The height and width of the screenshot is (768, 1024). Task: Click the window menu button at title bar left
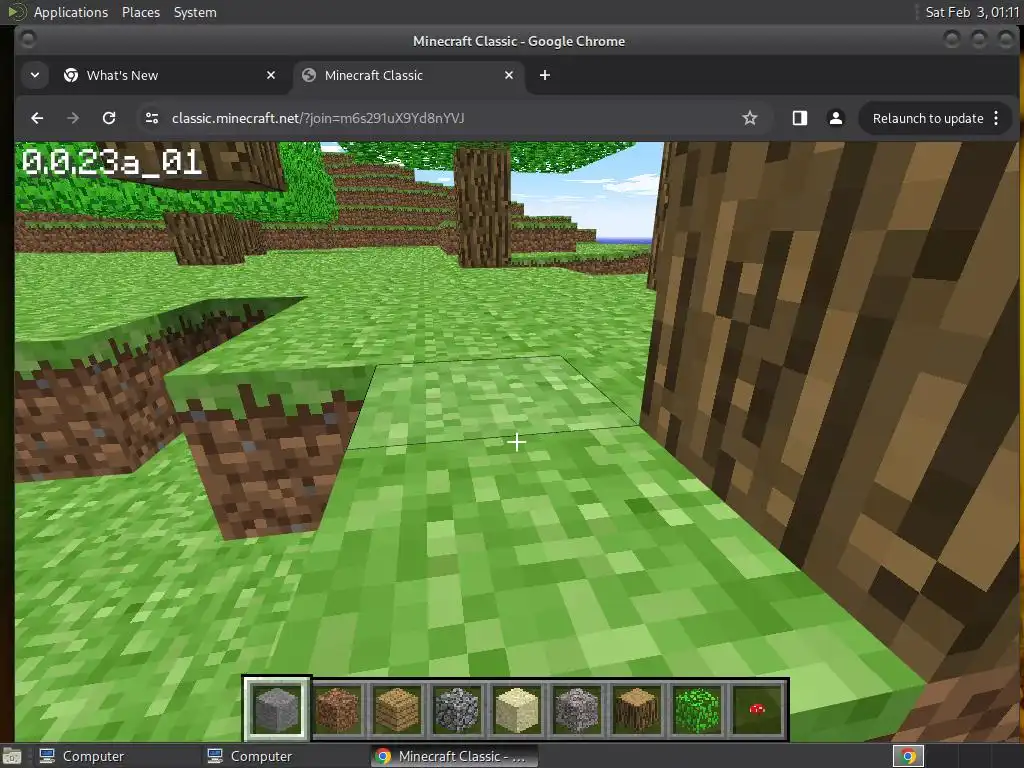[27, 40]
